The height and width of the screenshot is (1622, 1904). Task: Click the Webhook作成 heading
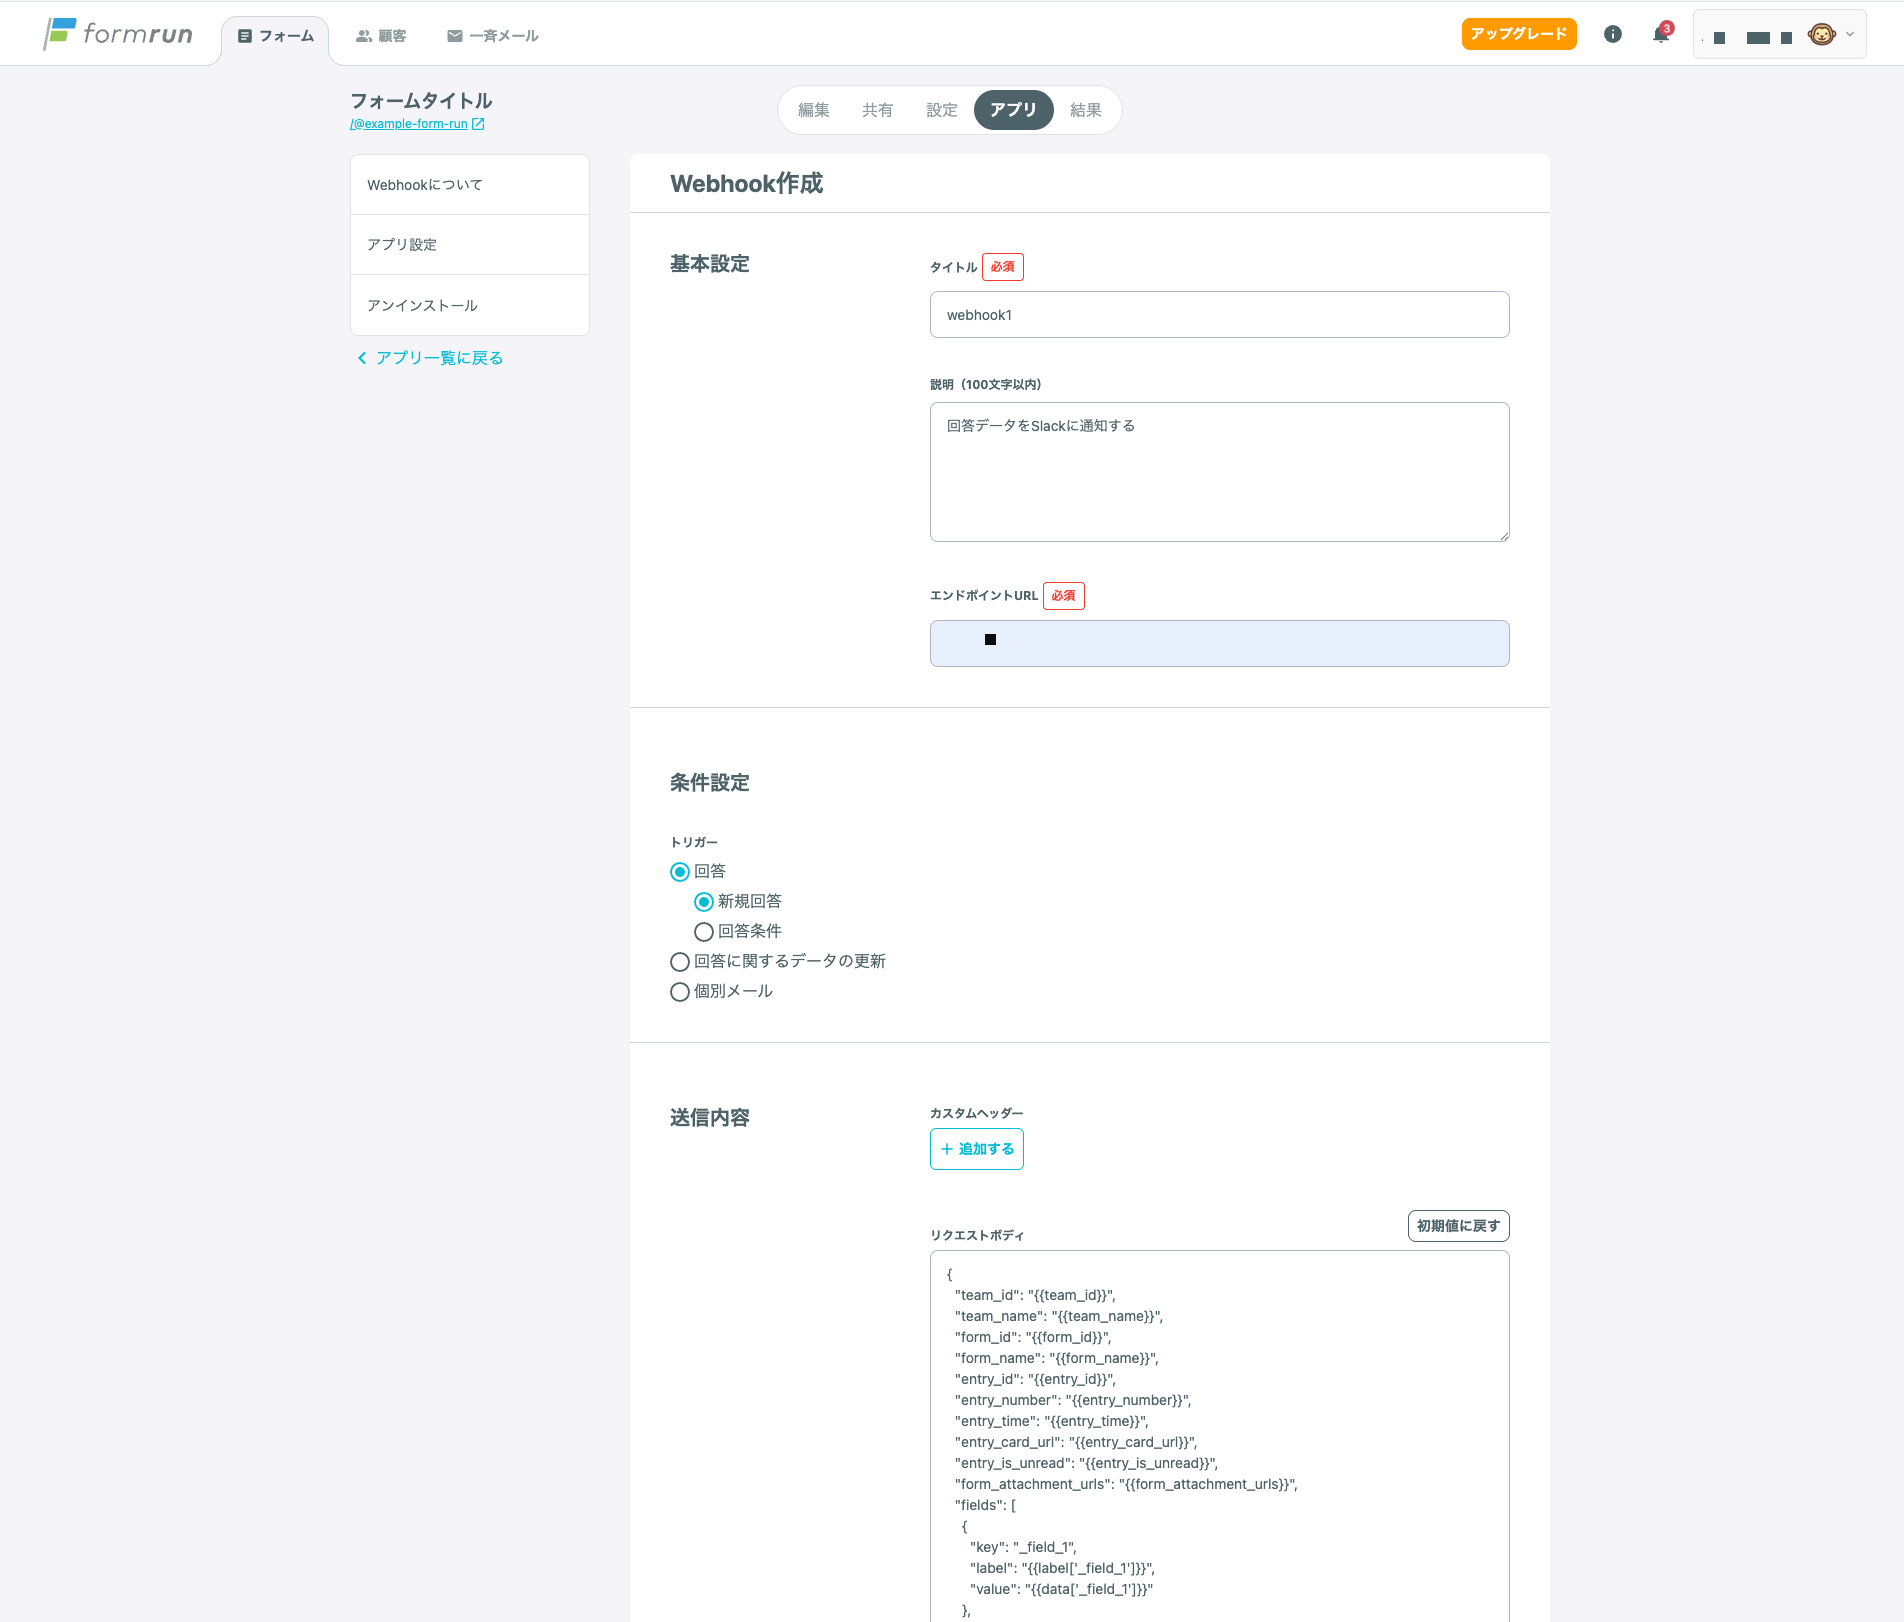pos(747,184)
